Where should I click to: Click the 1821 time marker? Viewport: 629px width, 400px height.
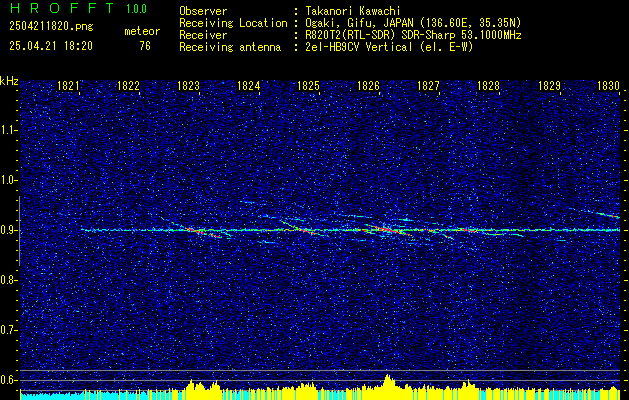(x=68, y=85)
